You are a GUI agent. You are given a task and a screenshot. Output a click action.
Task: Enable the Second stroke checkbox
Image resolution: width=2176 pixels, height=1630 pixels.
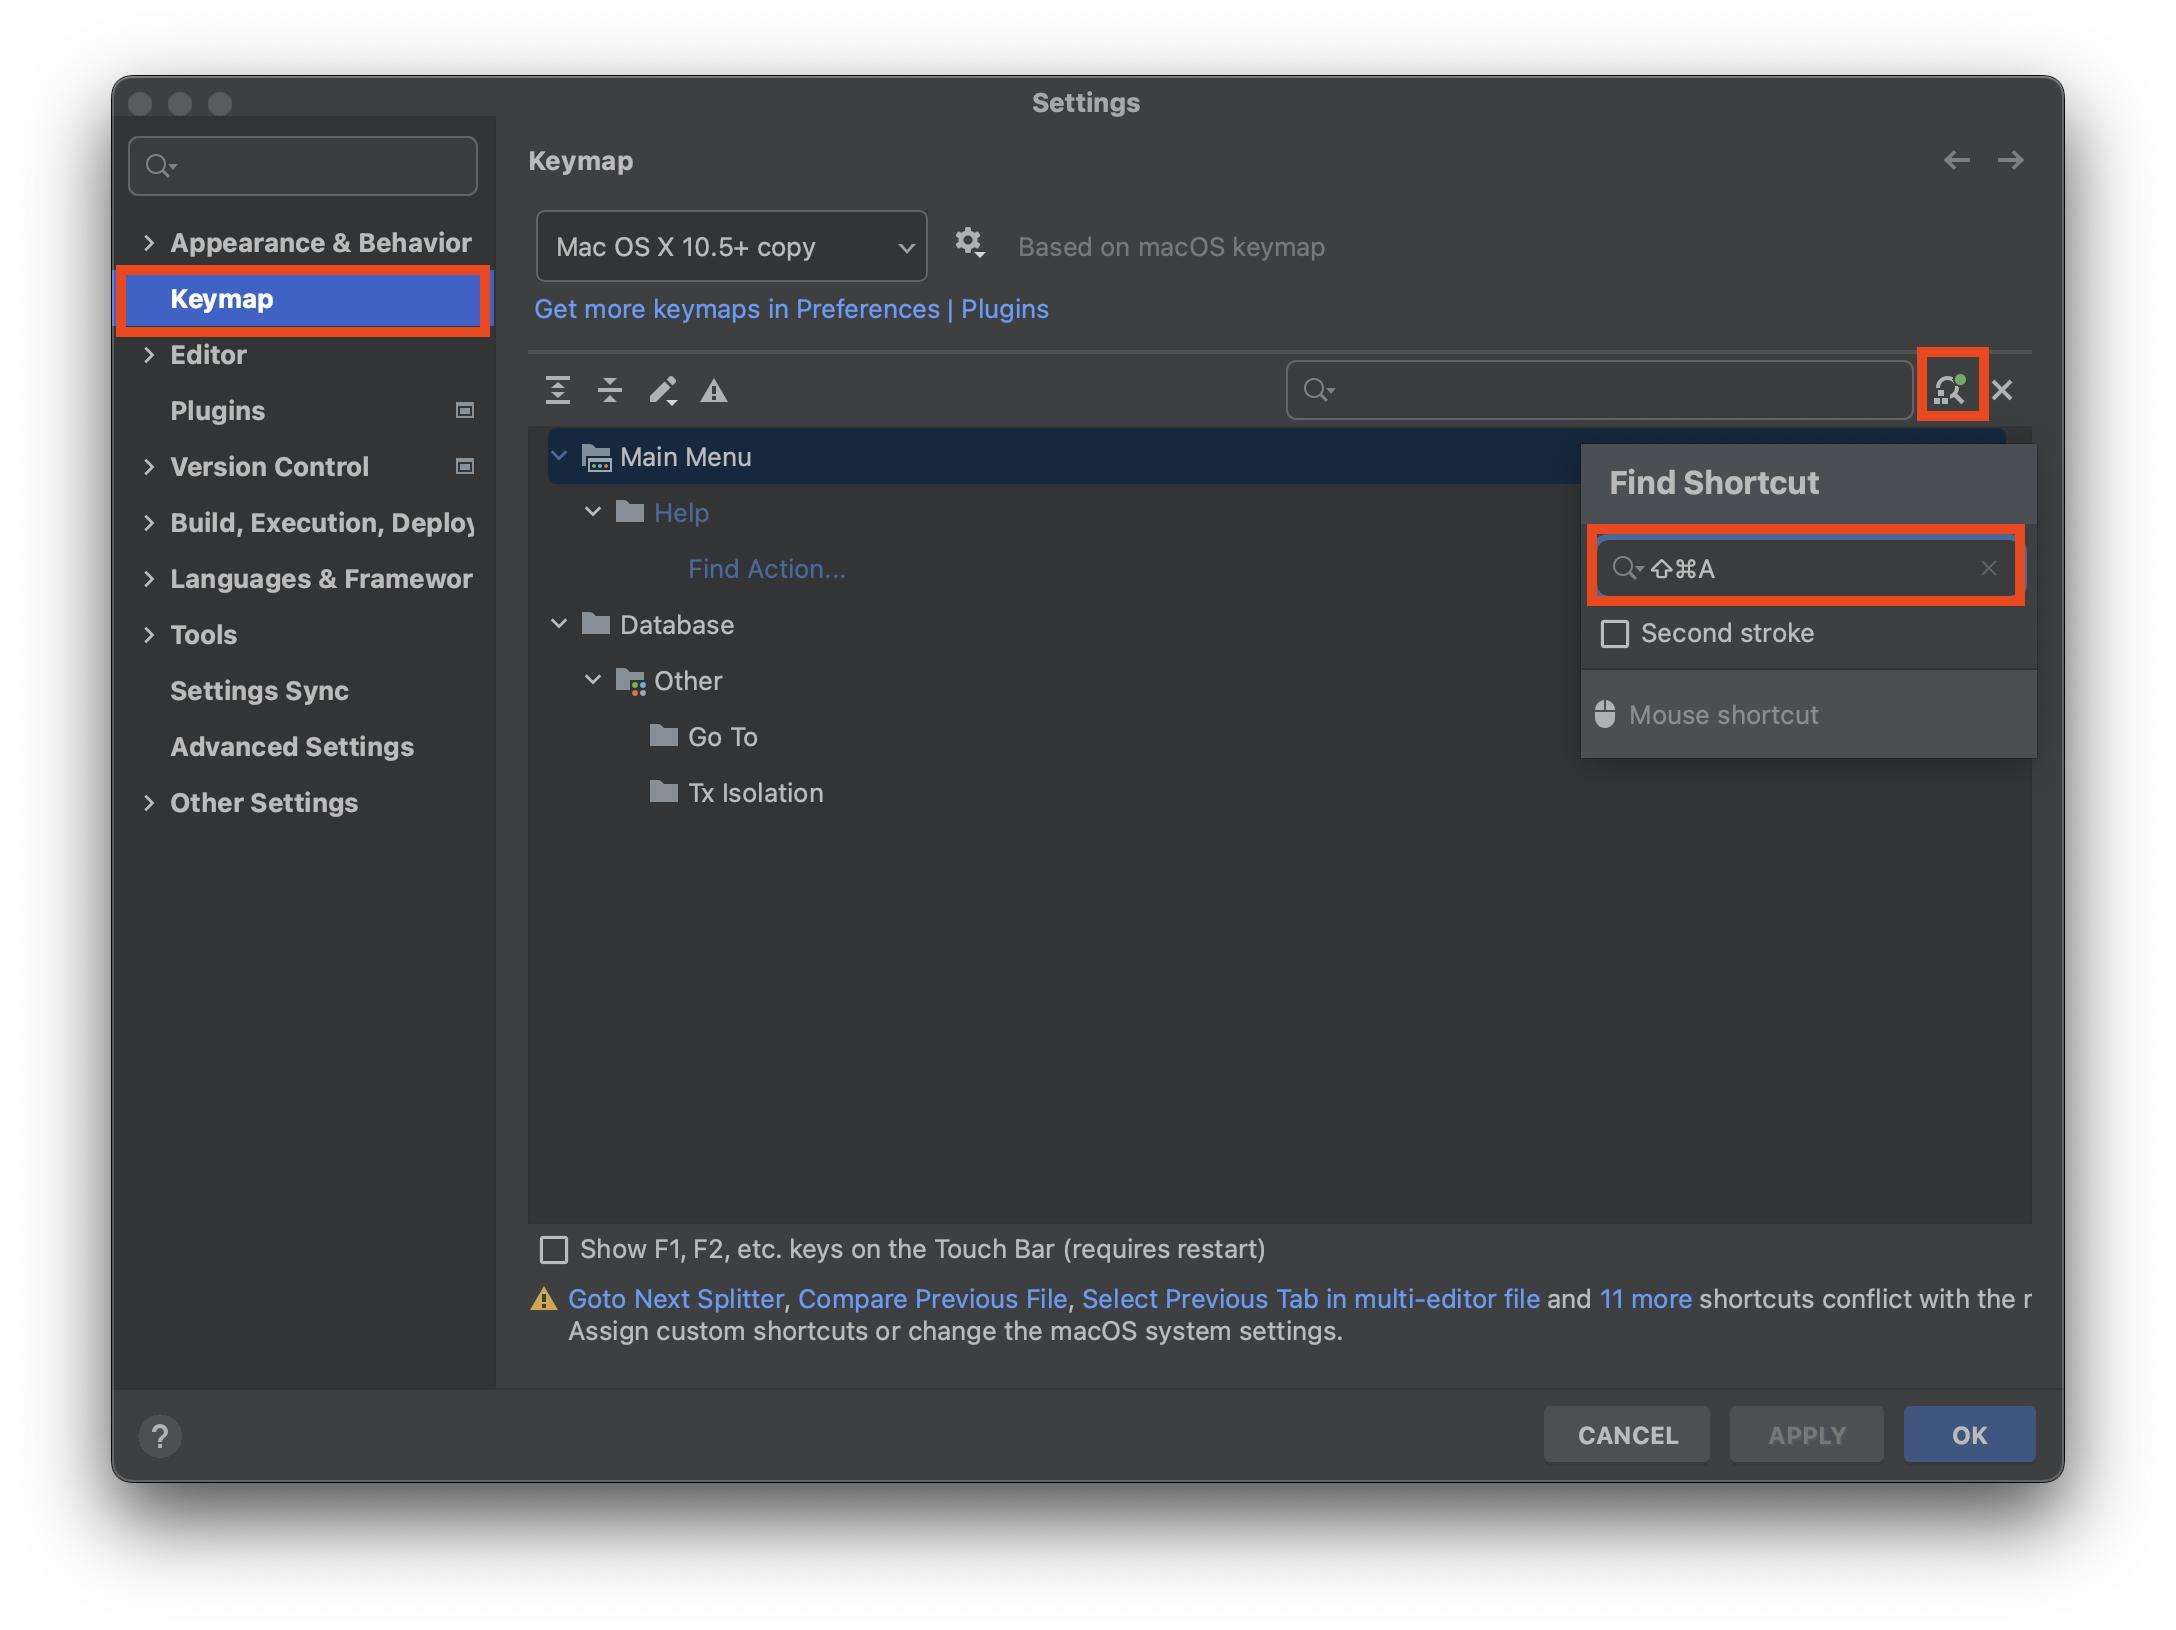tap(1615, 634)
